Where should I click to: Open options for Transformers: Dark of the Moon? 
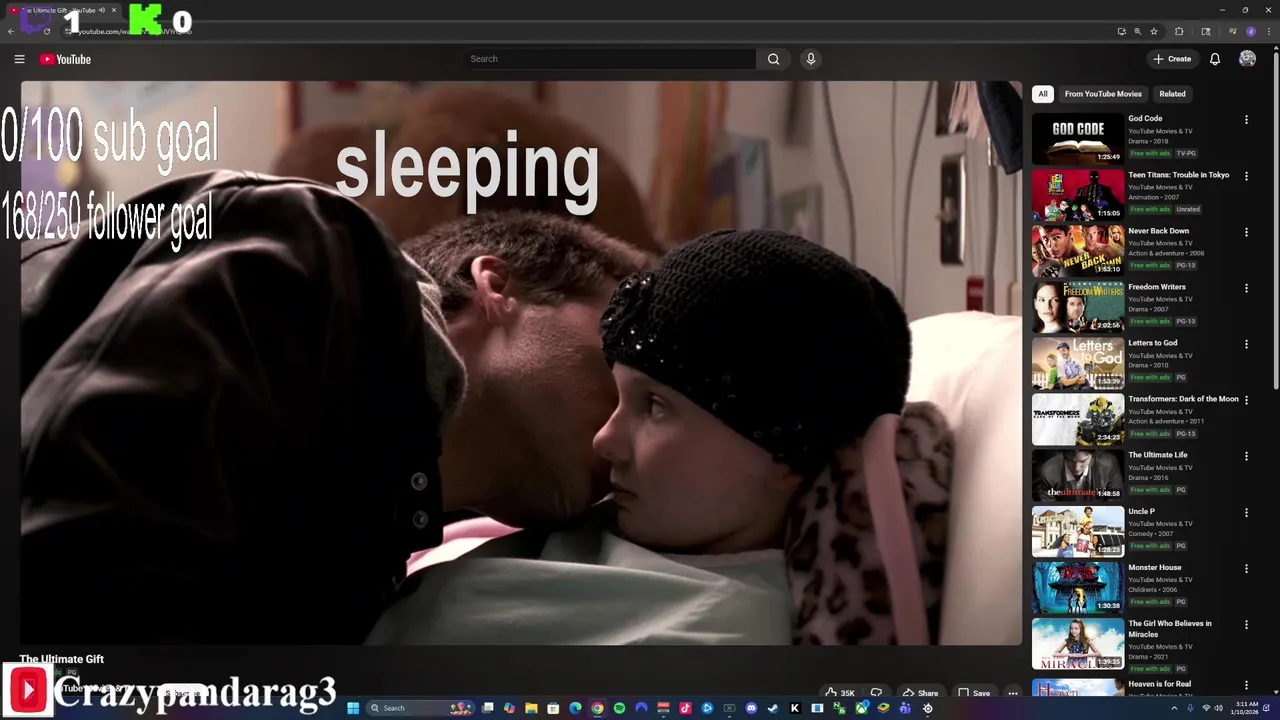(1246, 400)
